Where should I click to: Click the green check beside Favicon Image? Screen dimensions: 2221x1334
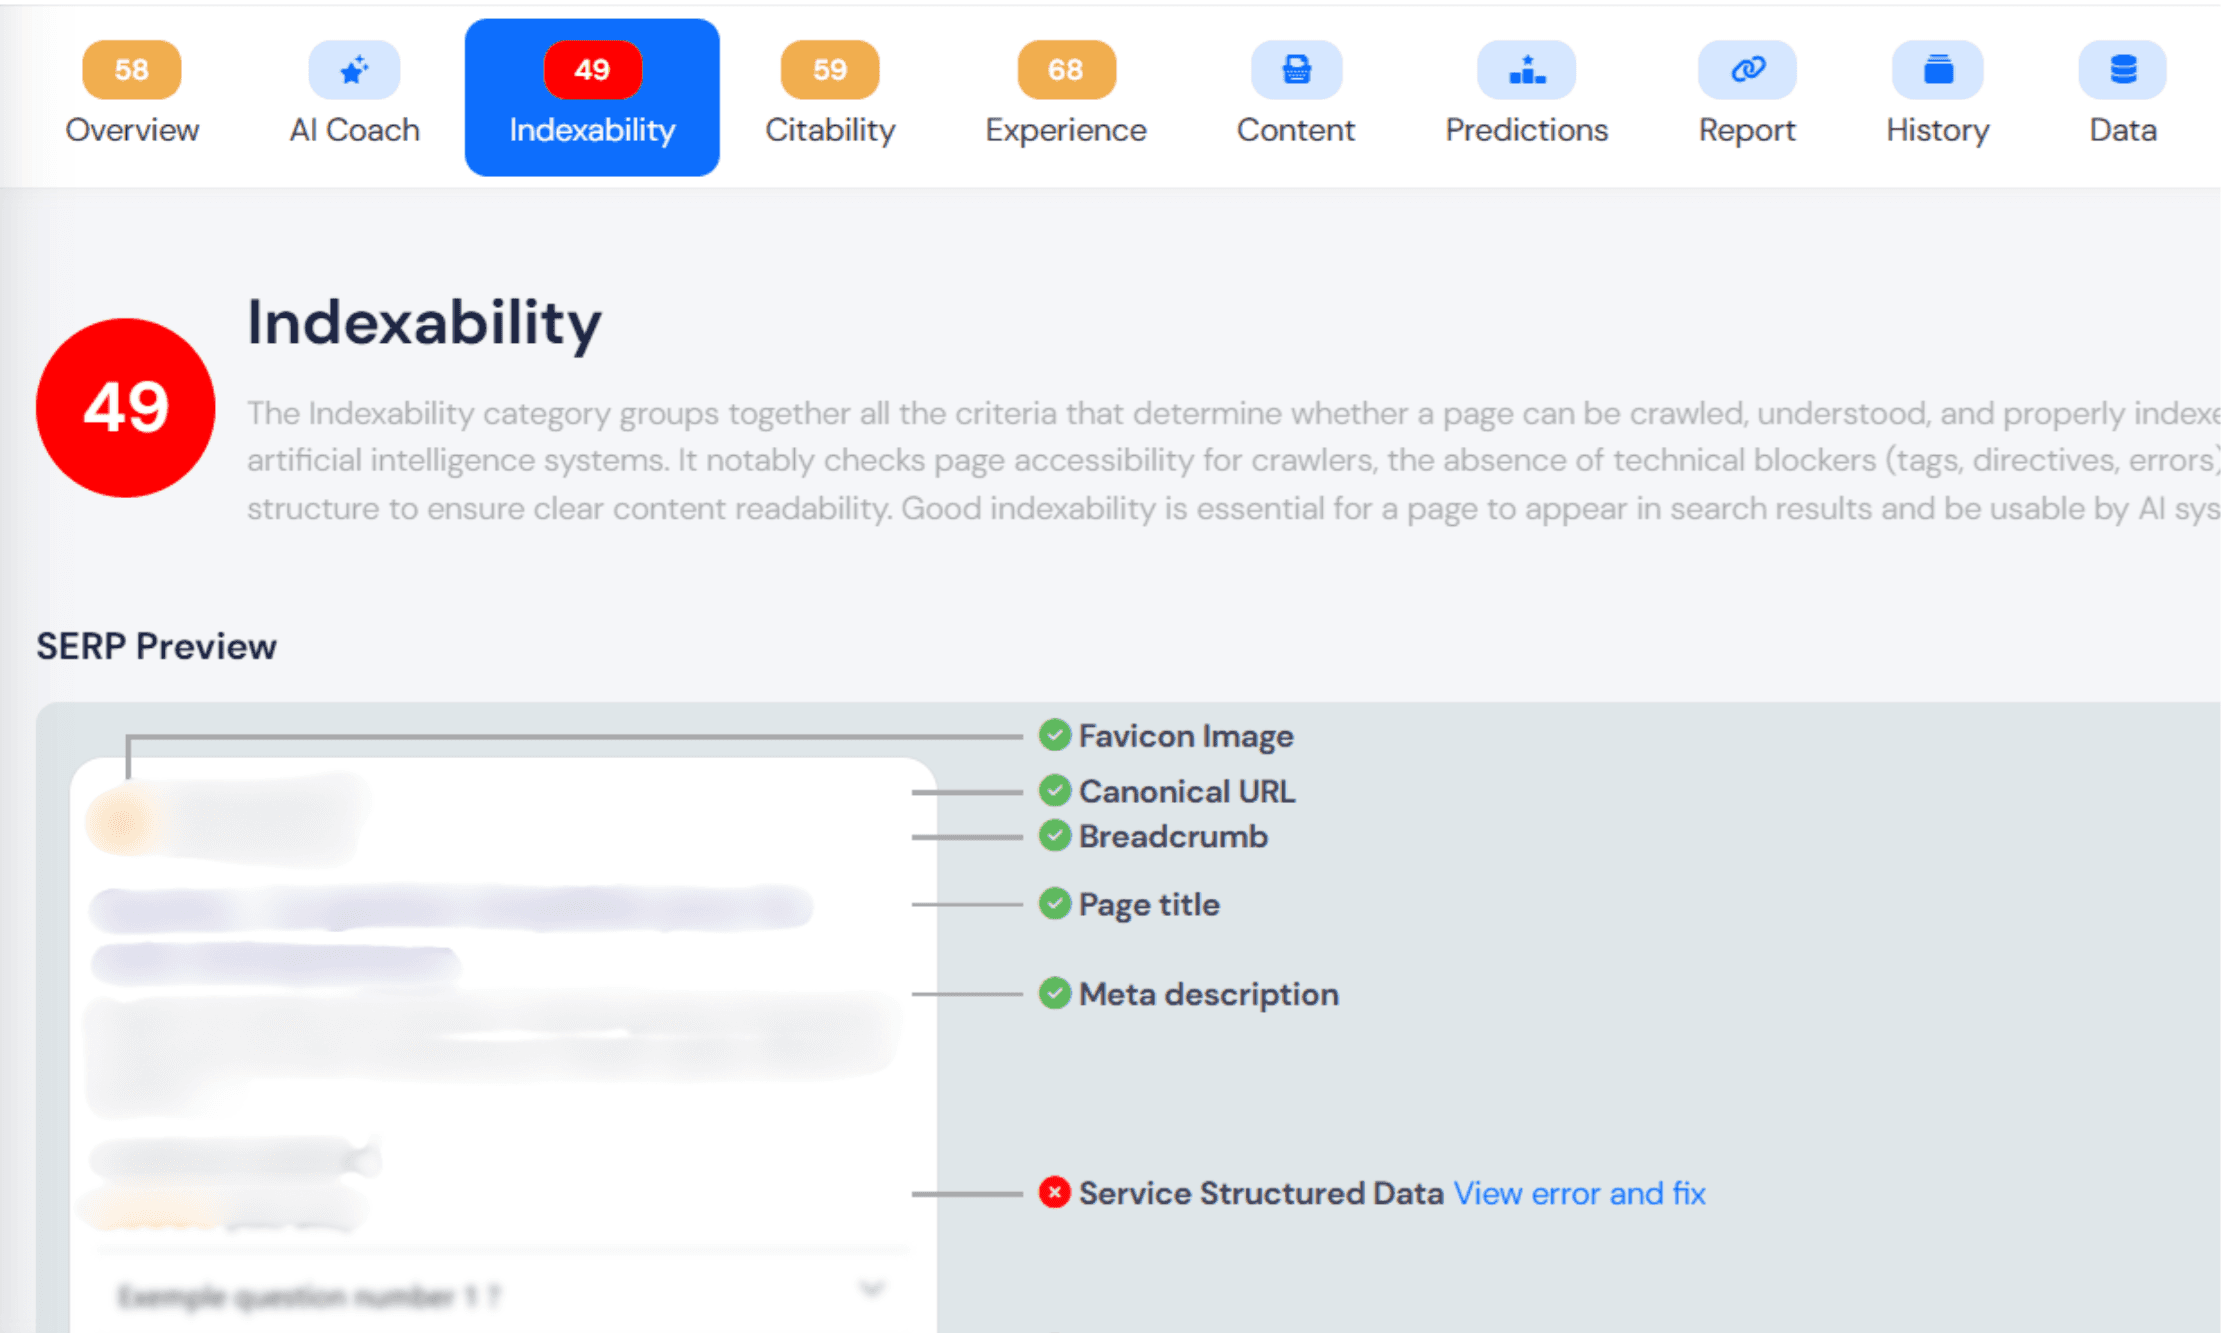pyautogui.click(x=1054, y=735)
